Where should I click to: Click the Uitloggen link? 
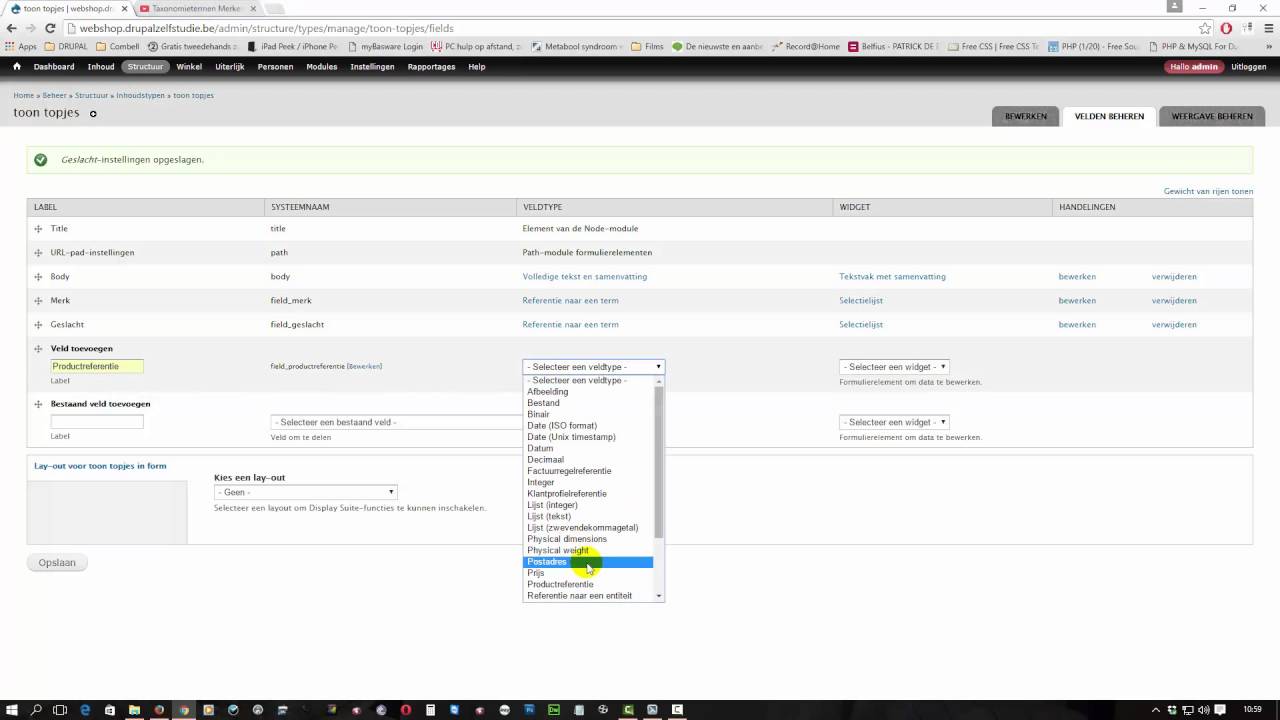click(x=1249, y=67)
